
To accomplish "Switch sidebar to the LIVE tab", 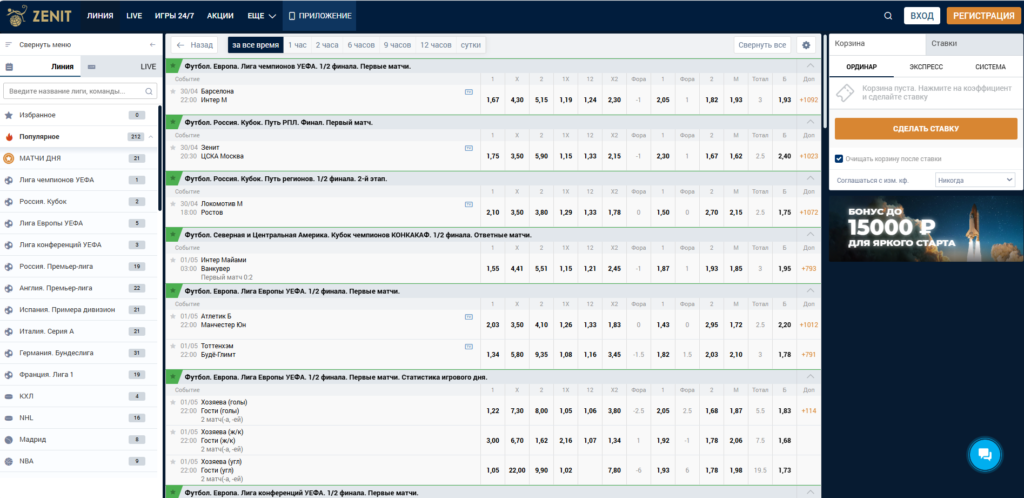I will (x=121, y=67).
